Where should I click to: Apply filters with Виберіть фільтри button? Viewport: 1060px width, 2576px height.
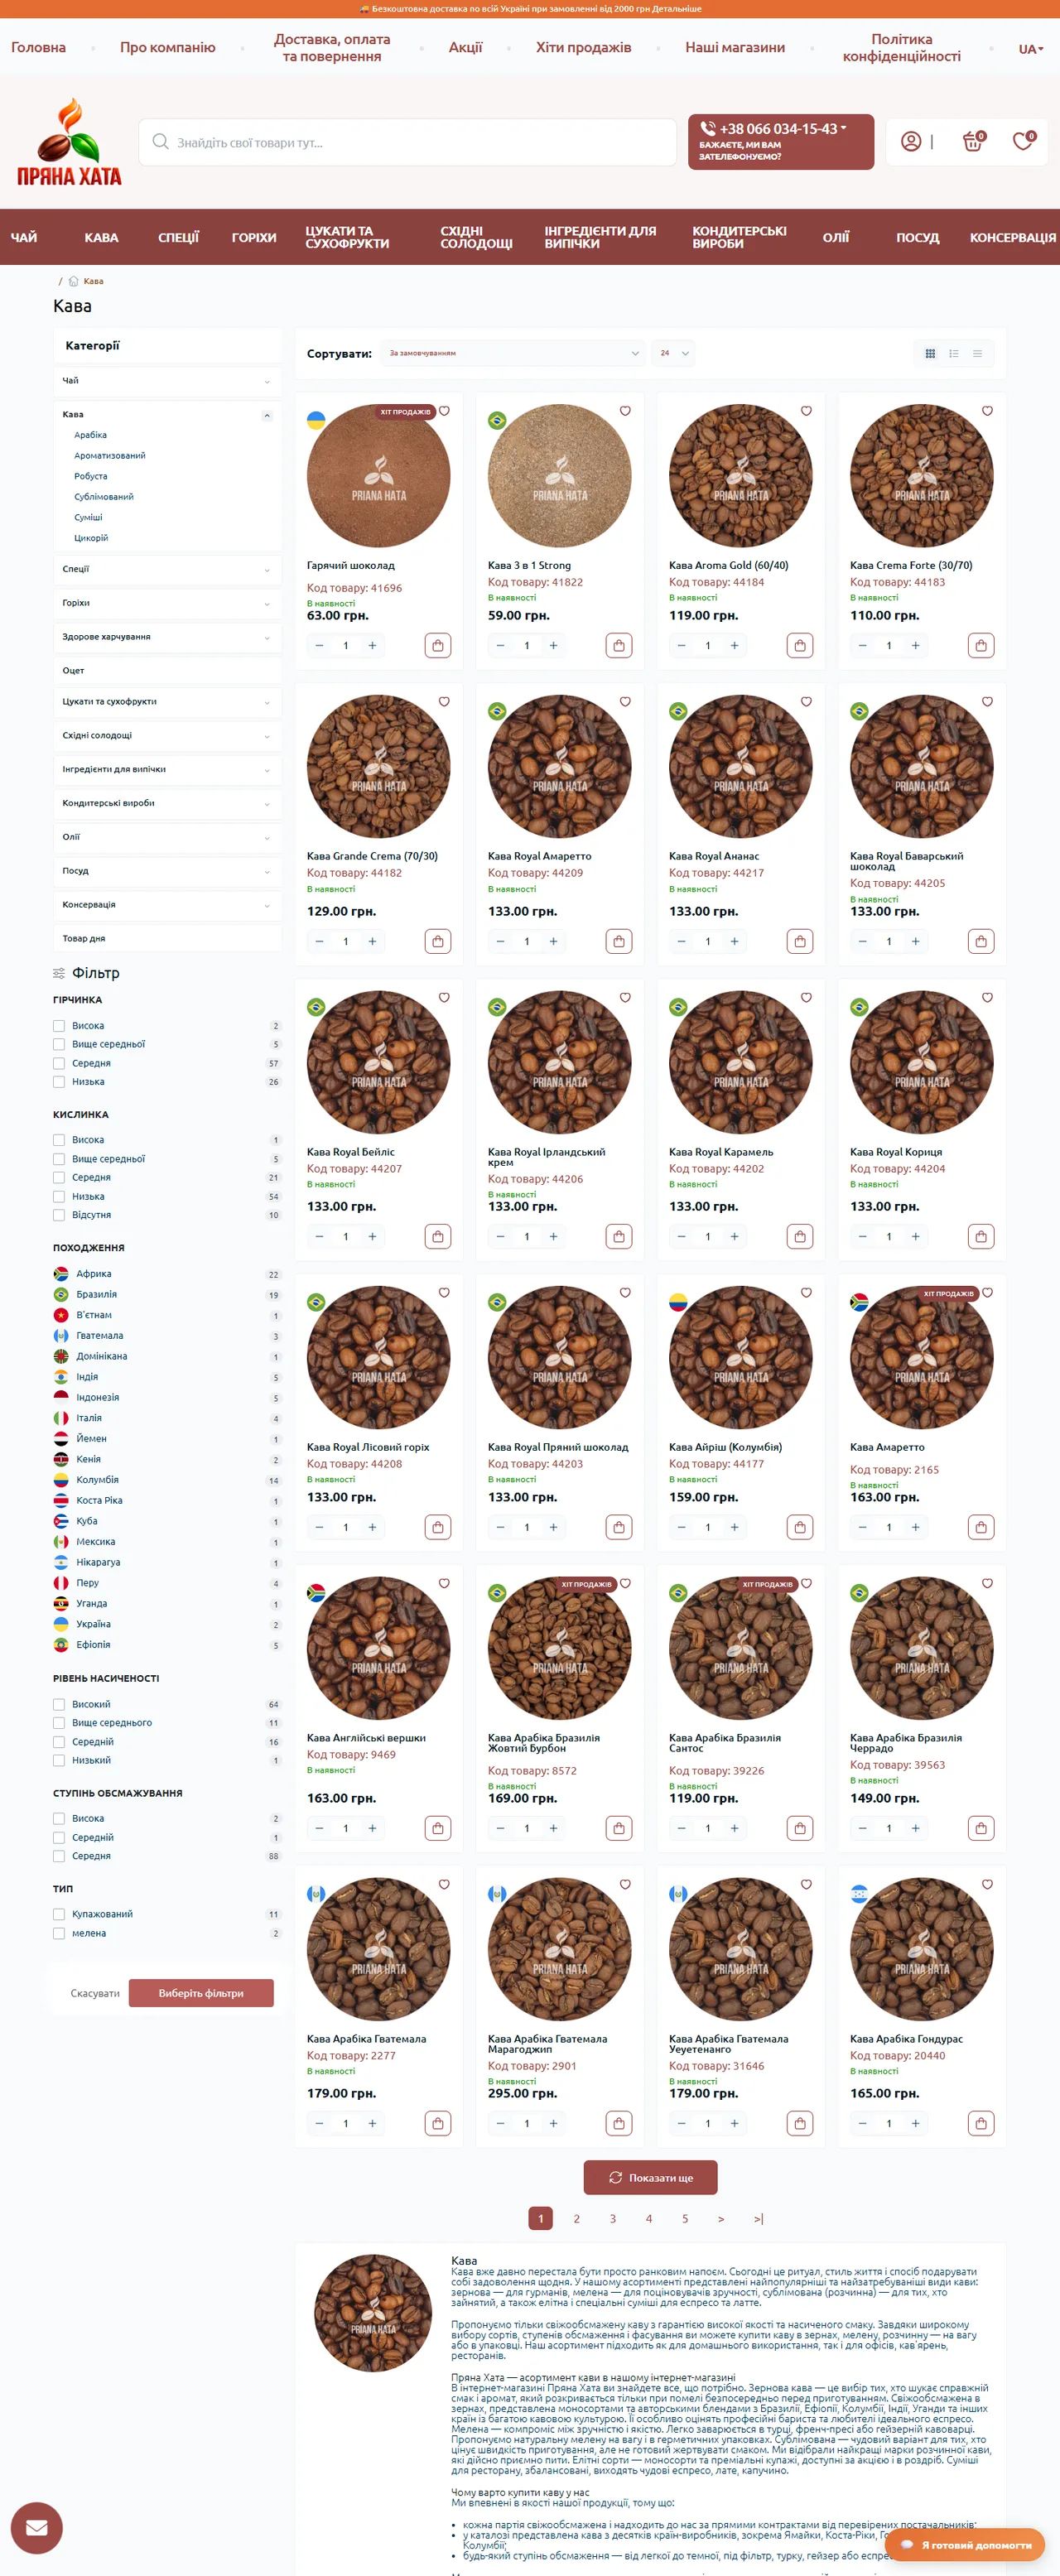(x=201, y=1993)
